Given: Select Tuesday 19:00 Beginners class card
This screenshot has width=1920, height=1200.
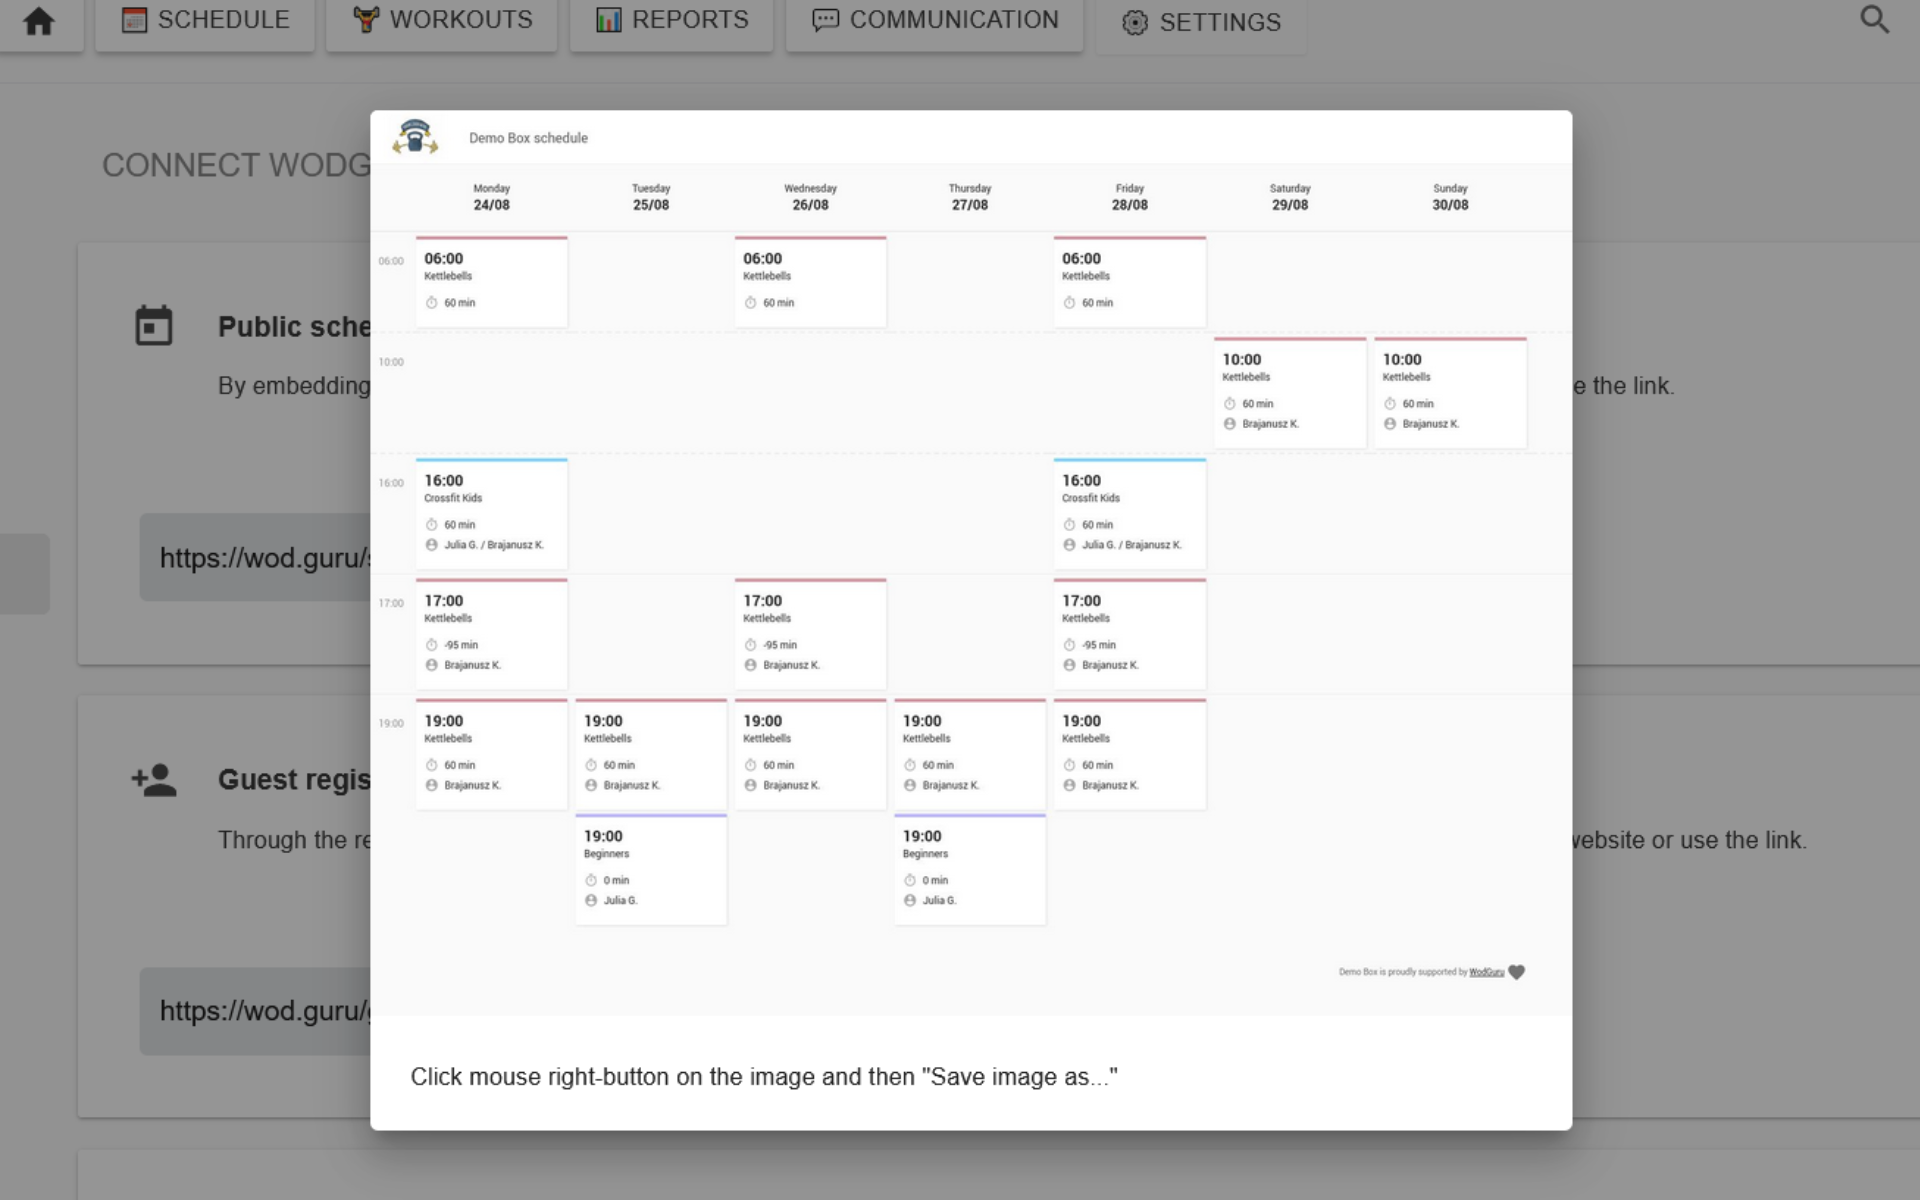Looking at the screenshot, I should pyautogui.click(x=650, y=869).
